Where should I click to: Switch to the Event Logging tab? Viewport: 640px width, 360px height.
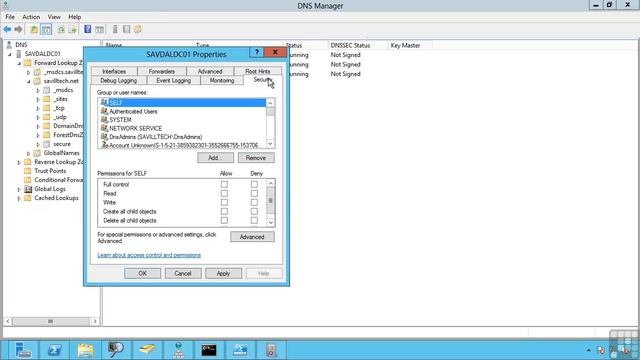coord(173,81)
